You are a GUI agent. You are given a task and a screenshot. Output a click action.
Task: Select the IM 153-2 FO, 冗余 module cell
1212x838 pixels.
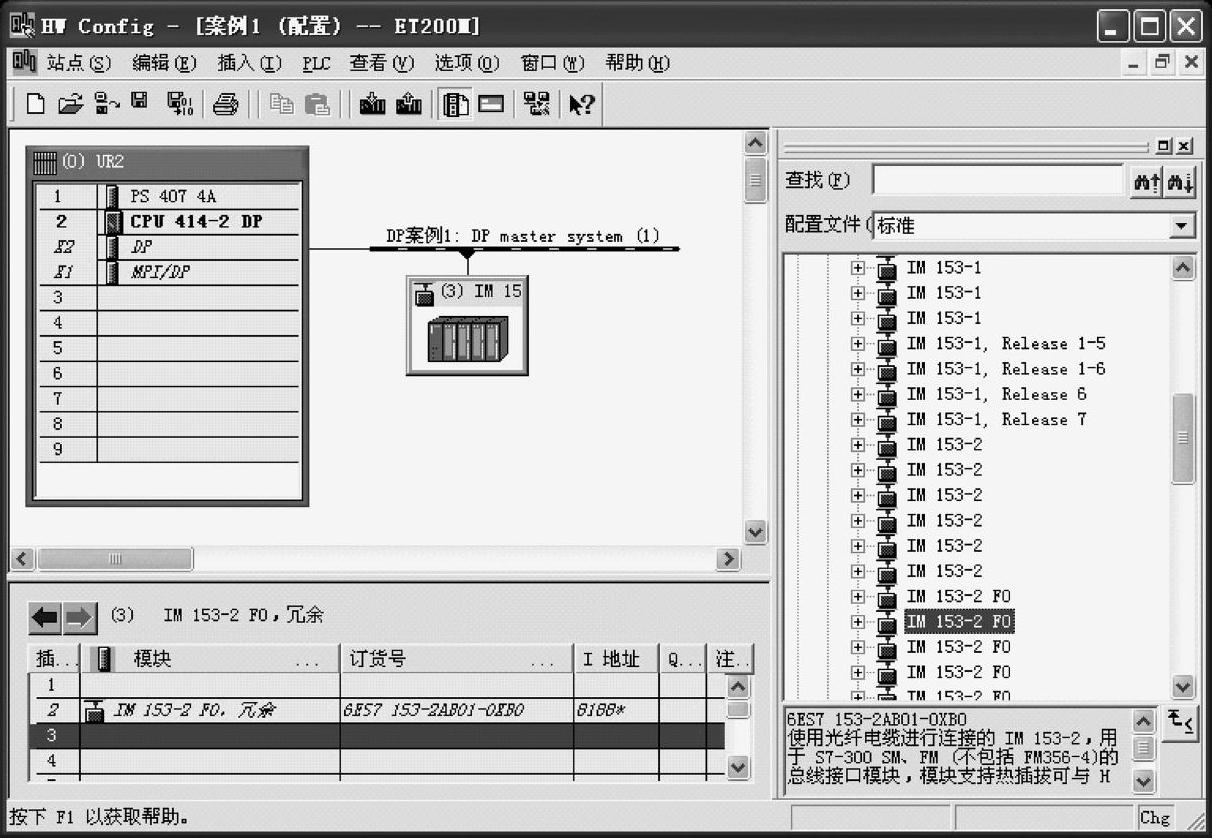210,711
